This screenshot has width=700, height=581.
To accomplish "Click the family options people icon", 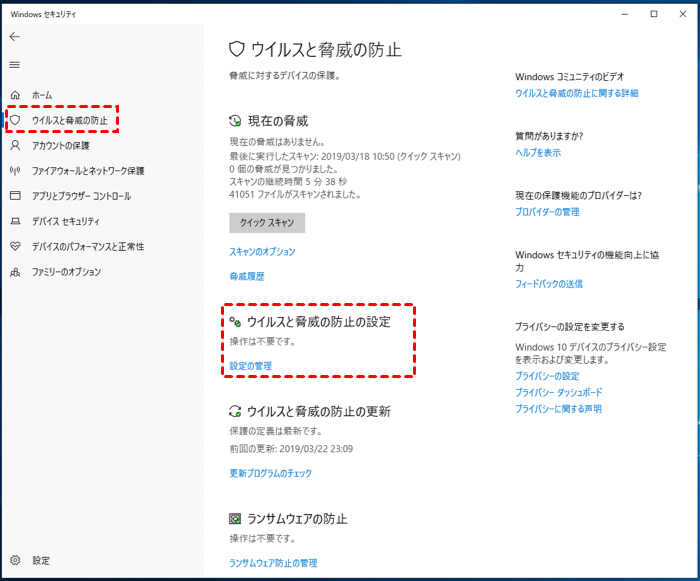I will click(x=15, y=272).
